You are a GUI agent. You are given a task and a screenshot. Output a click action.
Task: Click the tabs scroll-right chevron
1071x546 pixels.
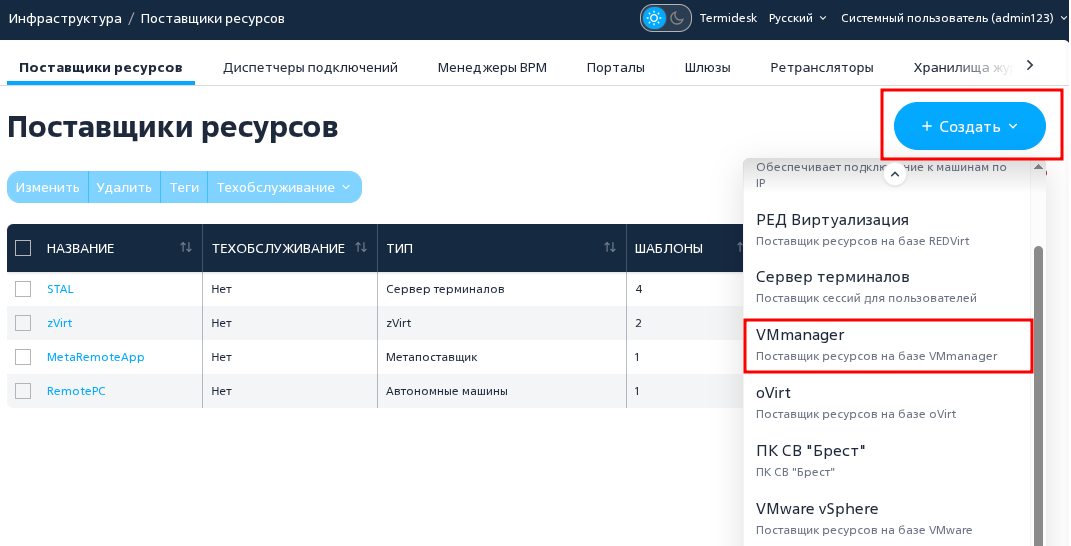tap(1031, 65)
